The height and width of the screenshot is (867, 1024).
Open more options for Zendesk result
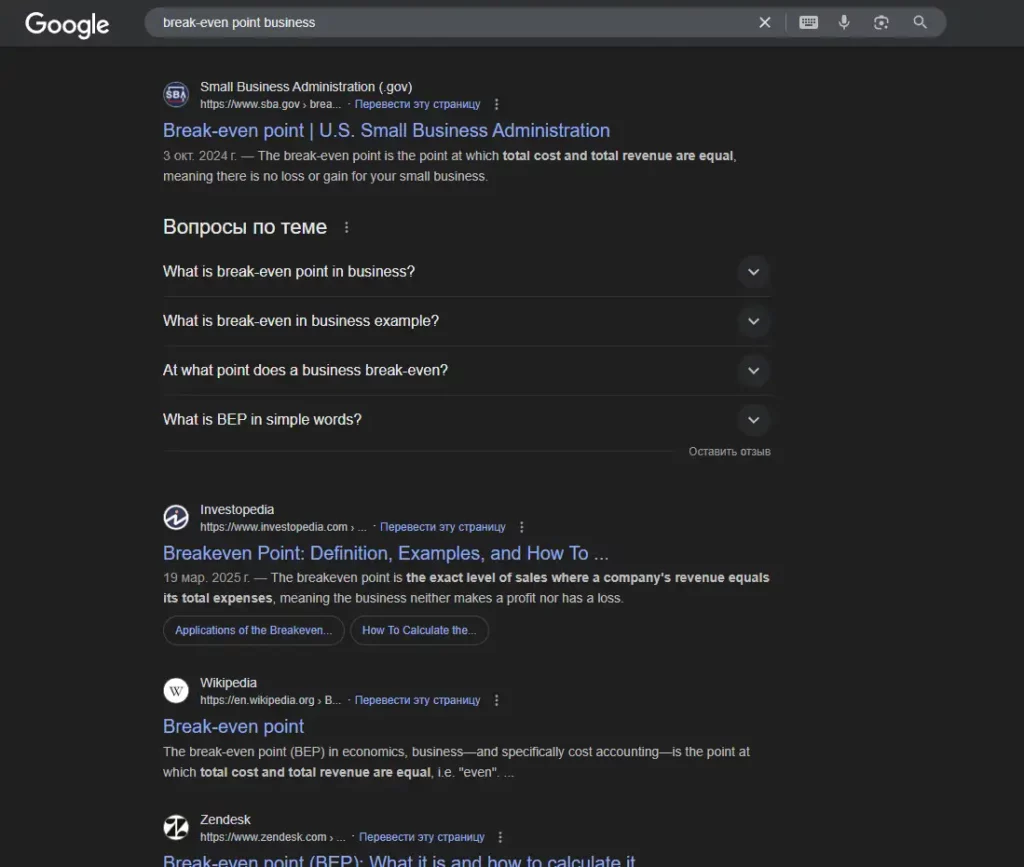500,837
